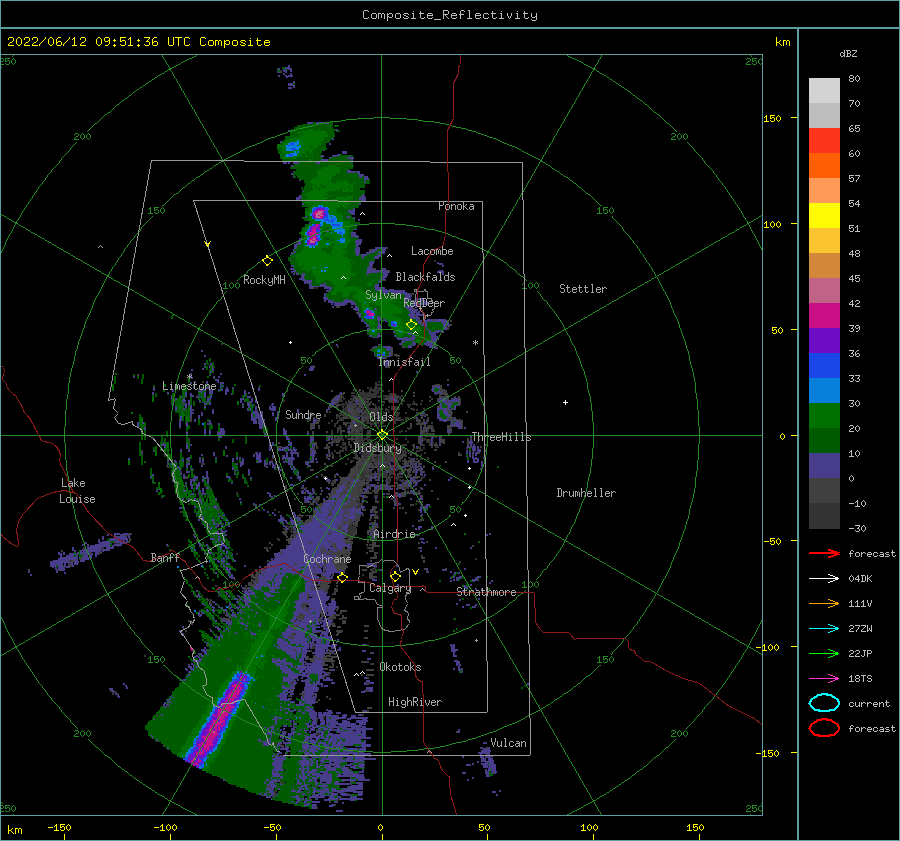Click the HighRiver town label
This screenshot has height=841, width=900.
click(x=415, y=702)
